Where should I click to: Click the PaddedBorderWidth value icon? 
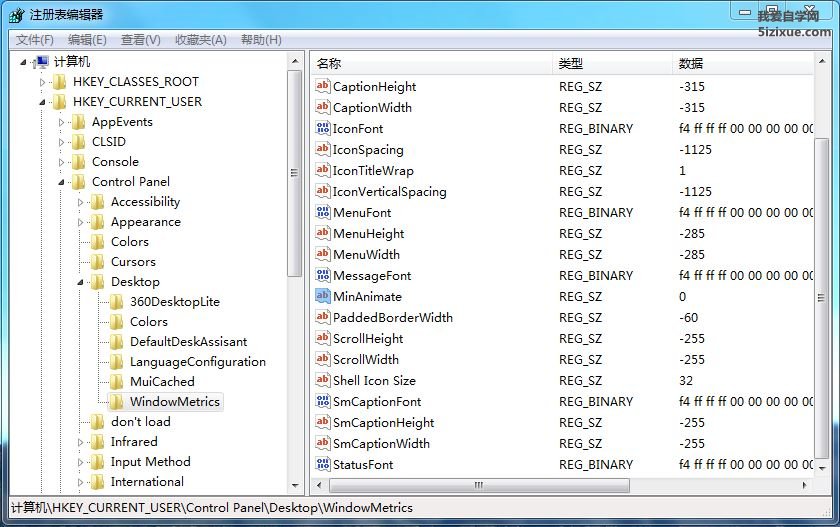point(322,317)
